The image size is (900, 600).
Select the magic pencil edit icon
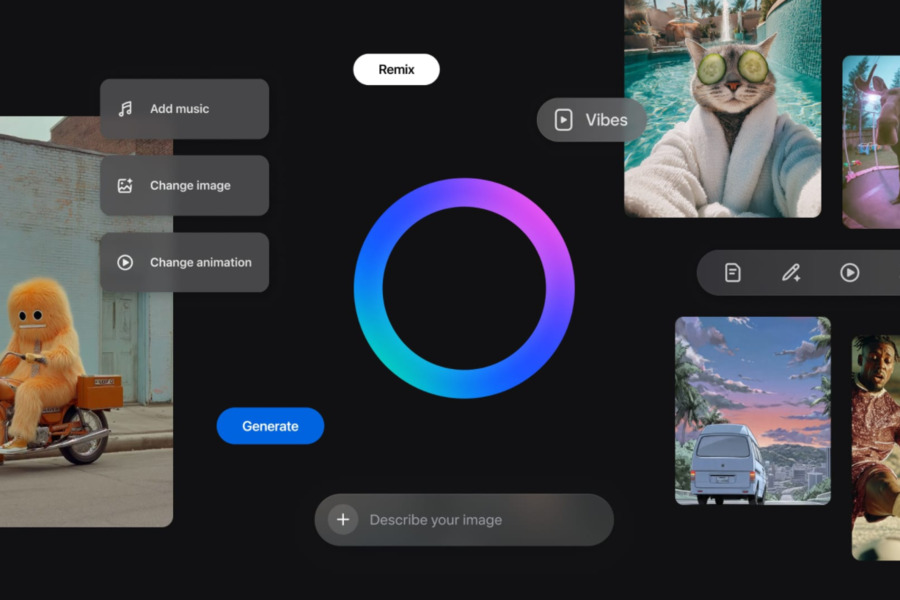point(792,273)
